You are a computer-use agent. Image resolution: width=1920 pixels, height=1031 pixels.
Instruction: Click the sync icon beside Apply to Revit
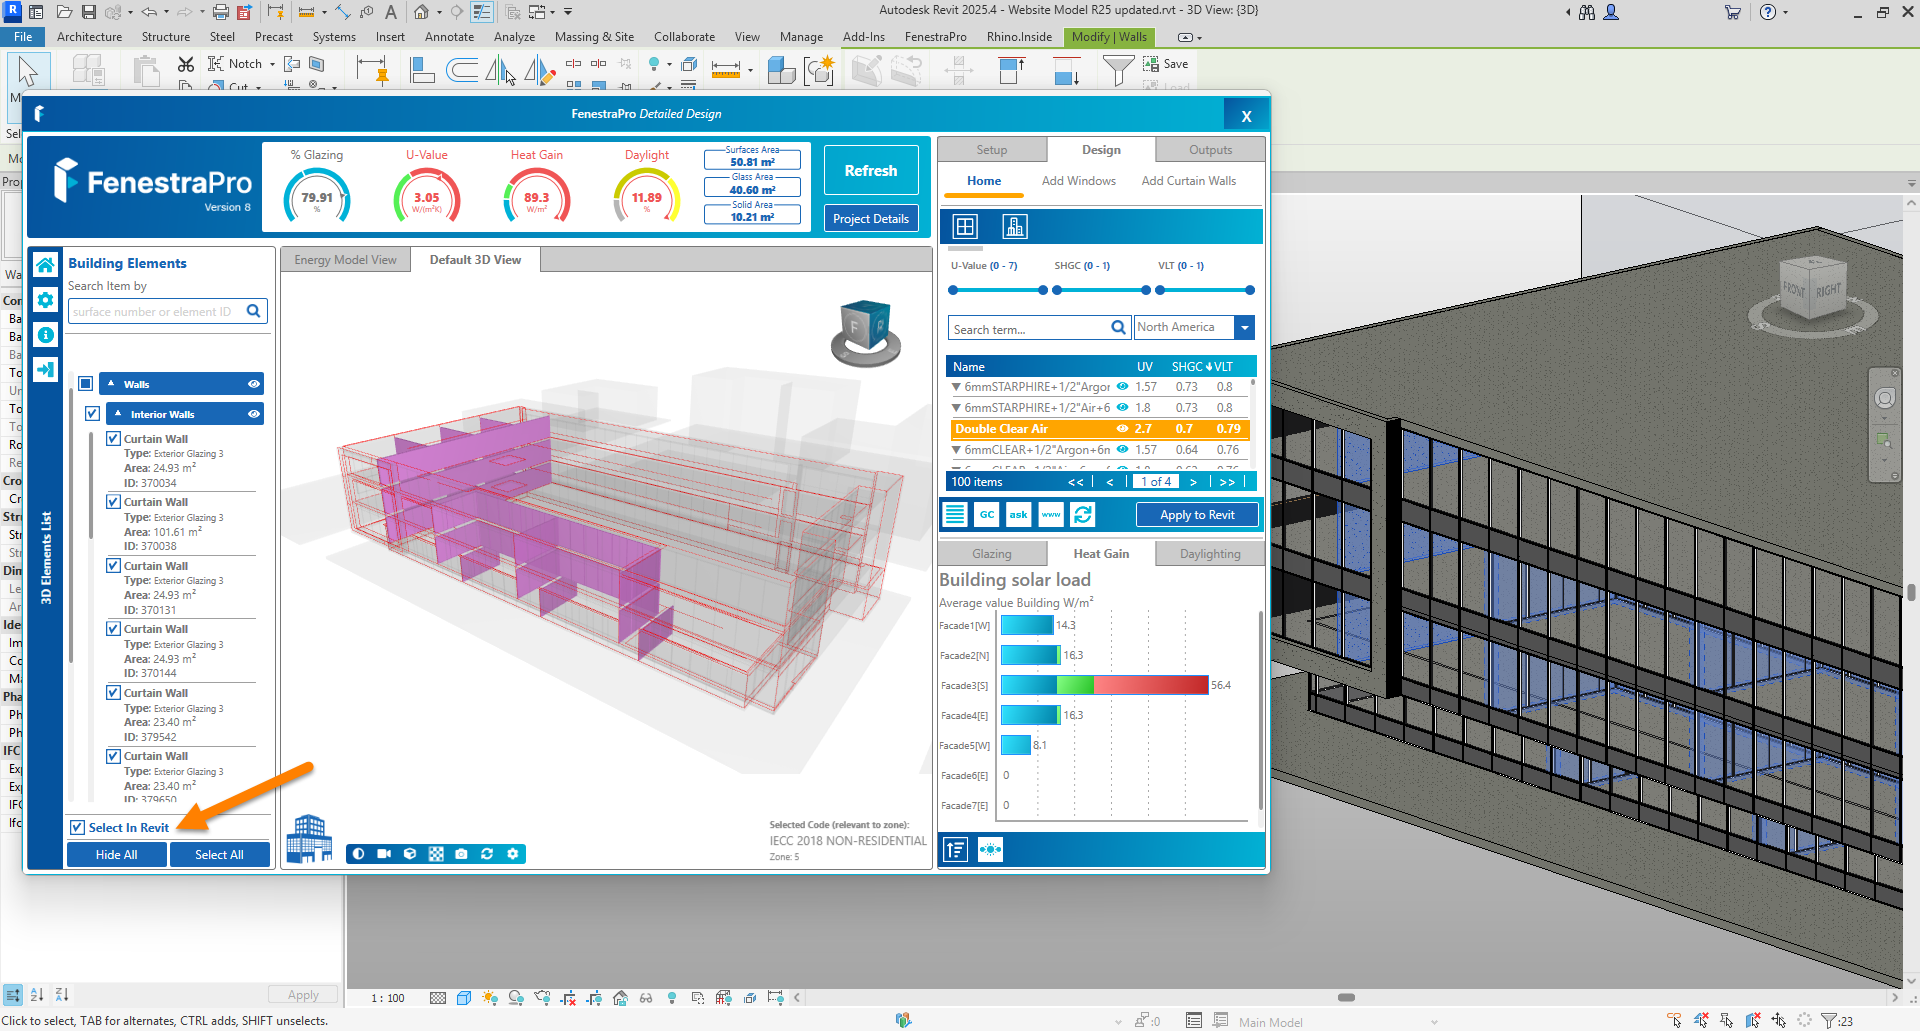point(1083,515)
